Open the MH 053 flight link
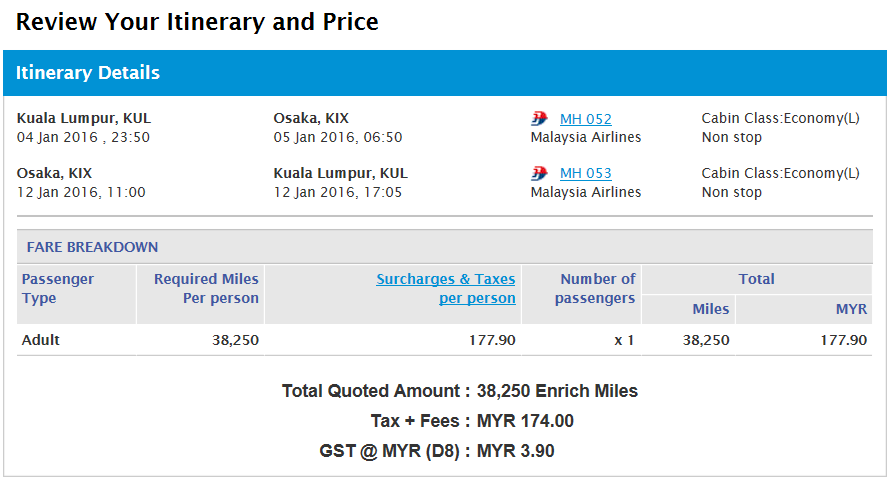This screenshot has width=888, height=481. [x=585, y=174]
